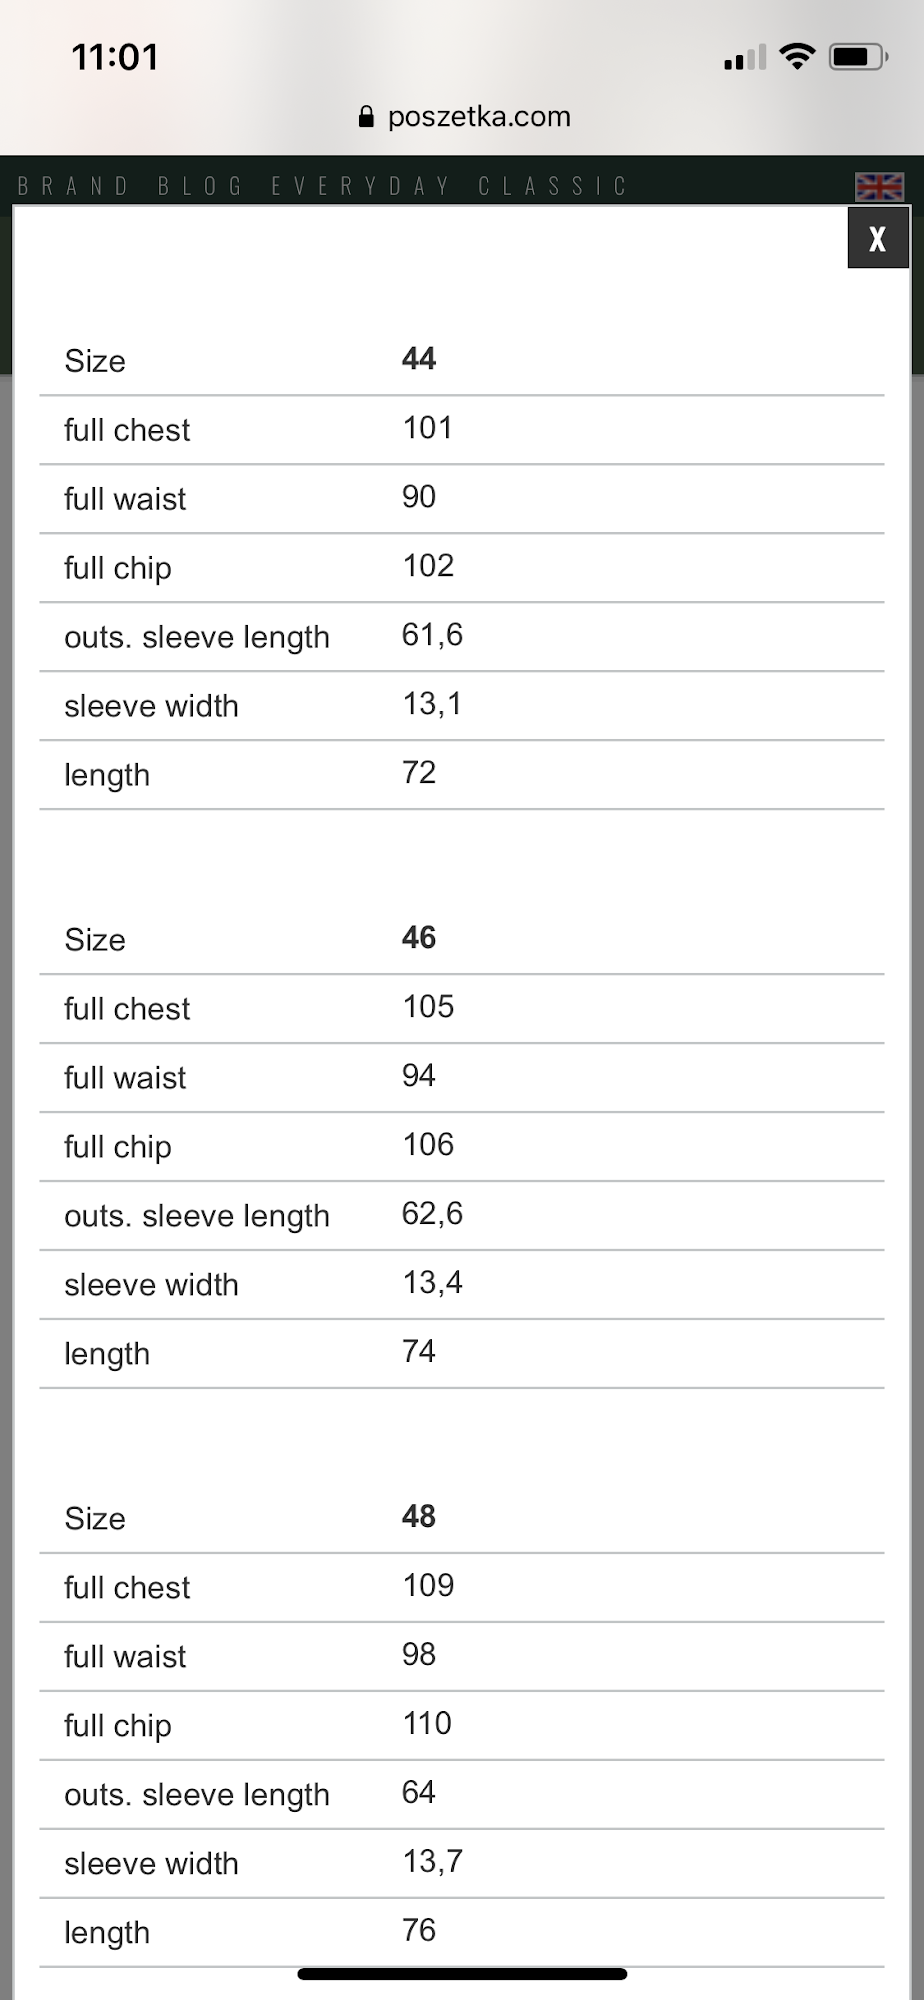Tap the cellular signal bars icon
Screen dimensions: 924x2000
744,58
